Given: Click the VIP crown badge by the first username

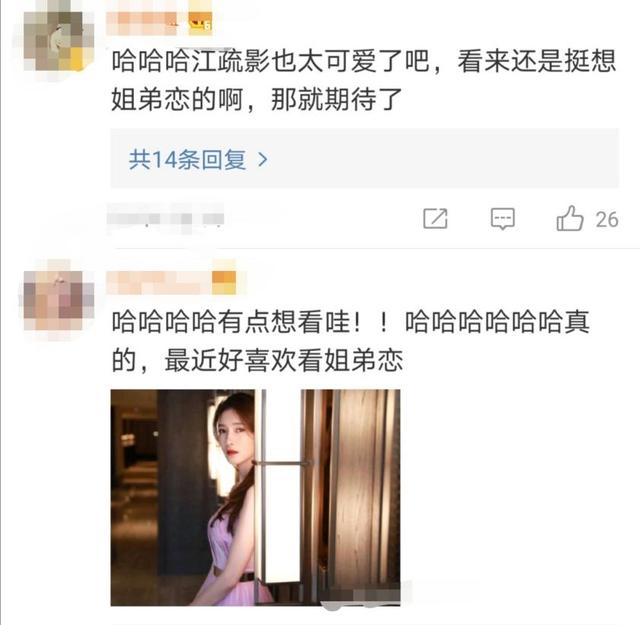Looking at the screenshot, I should pyautogui.click(x=200, y=23).
